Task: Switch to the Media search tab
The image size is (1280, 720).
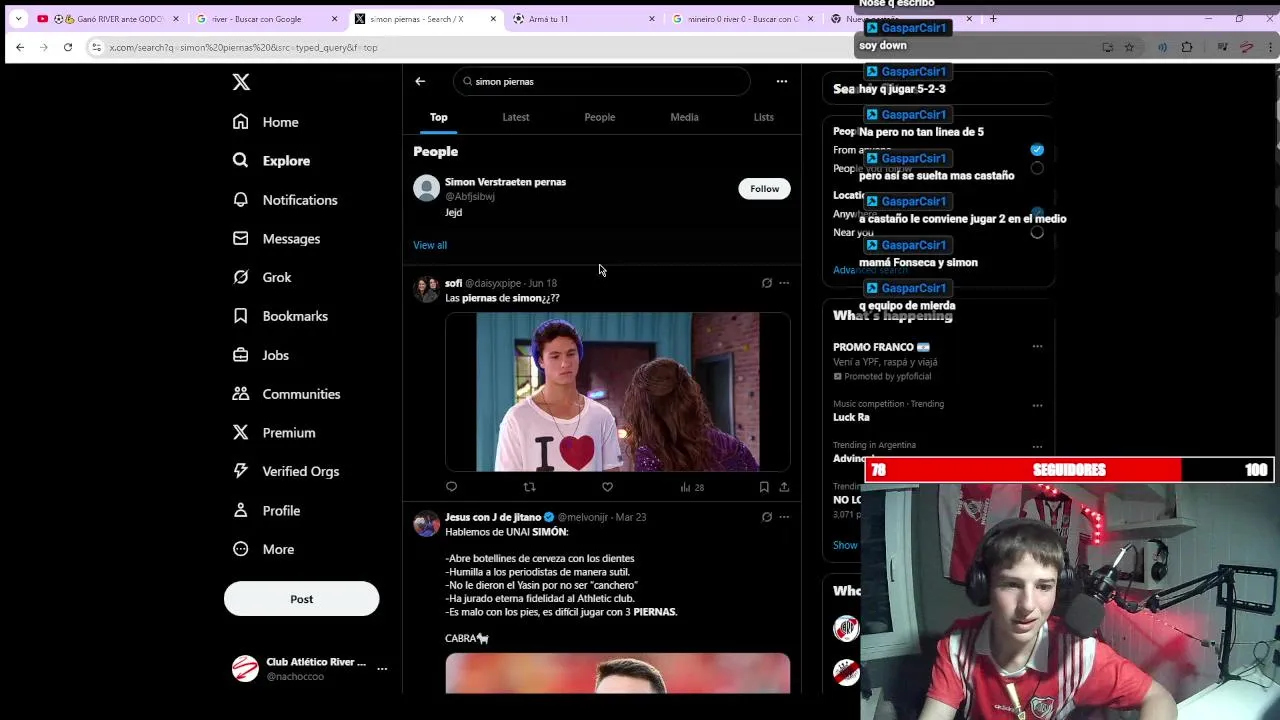Action: coord(684,117)
